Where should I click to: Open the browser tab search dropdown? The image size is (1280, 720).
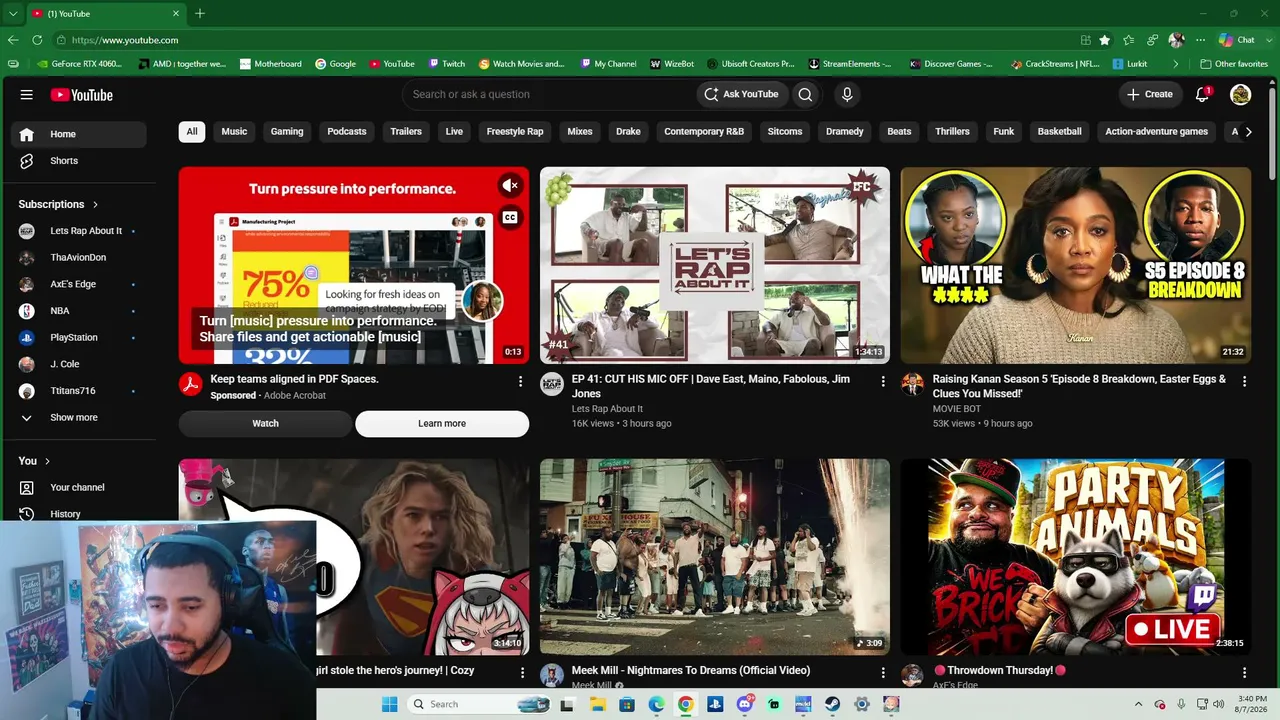(x=13, y=13)
